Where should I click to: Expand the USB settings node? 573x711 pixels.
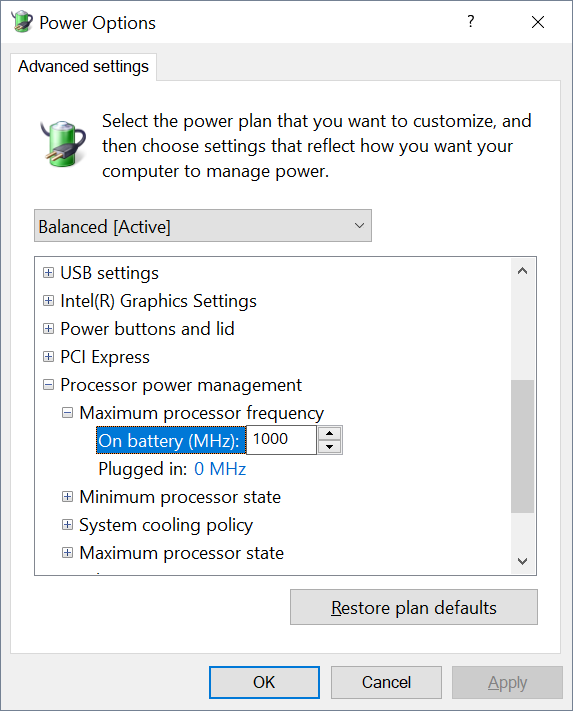48,273
